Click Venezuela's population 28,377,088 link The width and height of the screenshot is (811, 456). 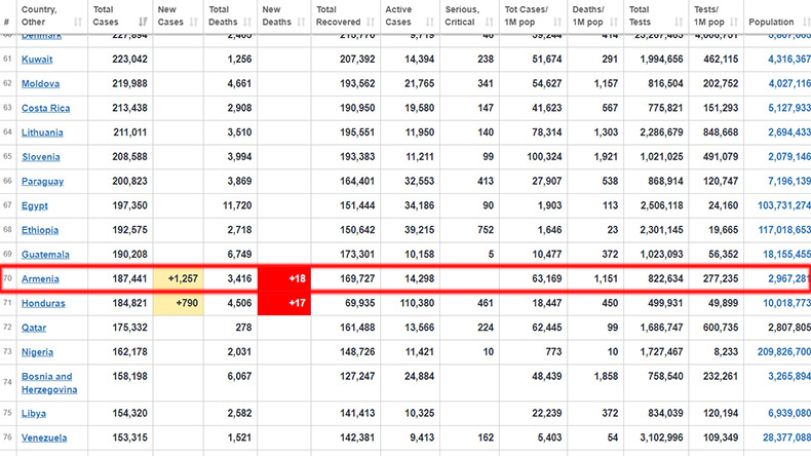pyautogui.click(x=787, y=438)
